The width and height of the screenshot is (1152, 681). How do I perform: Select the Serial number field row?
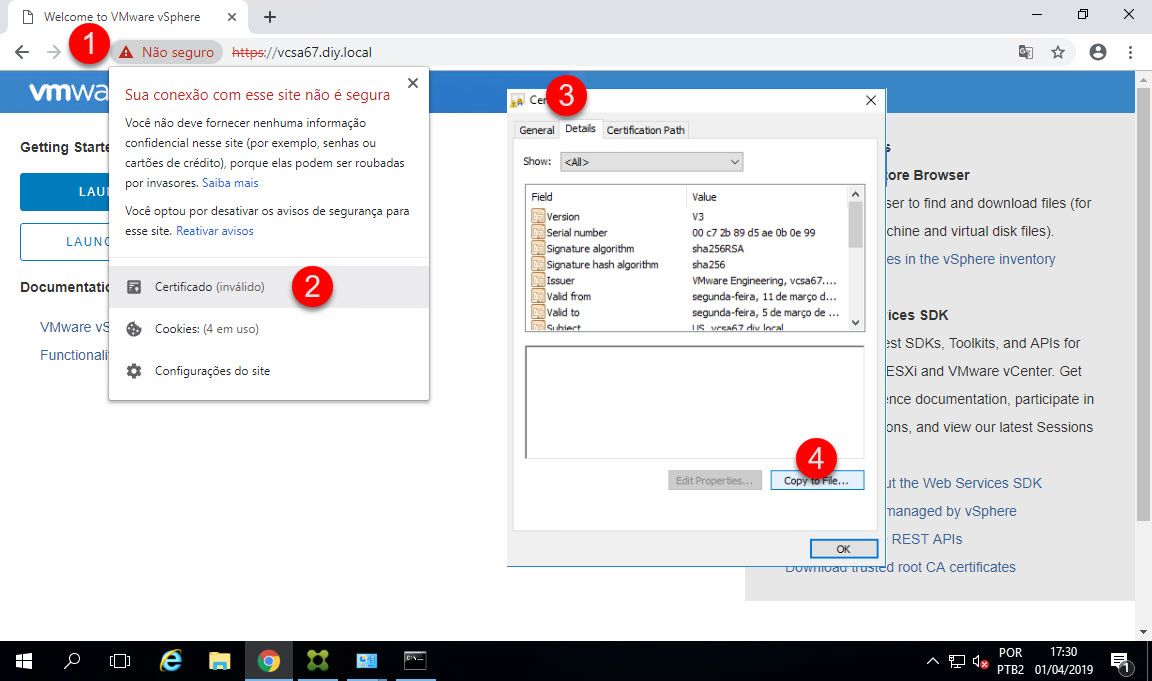tap(577, 233)
